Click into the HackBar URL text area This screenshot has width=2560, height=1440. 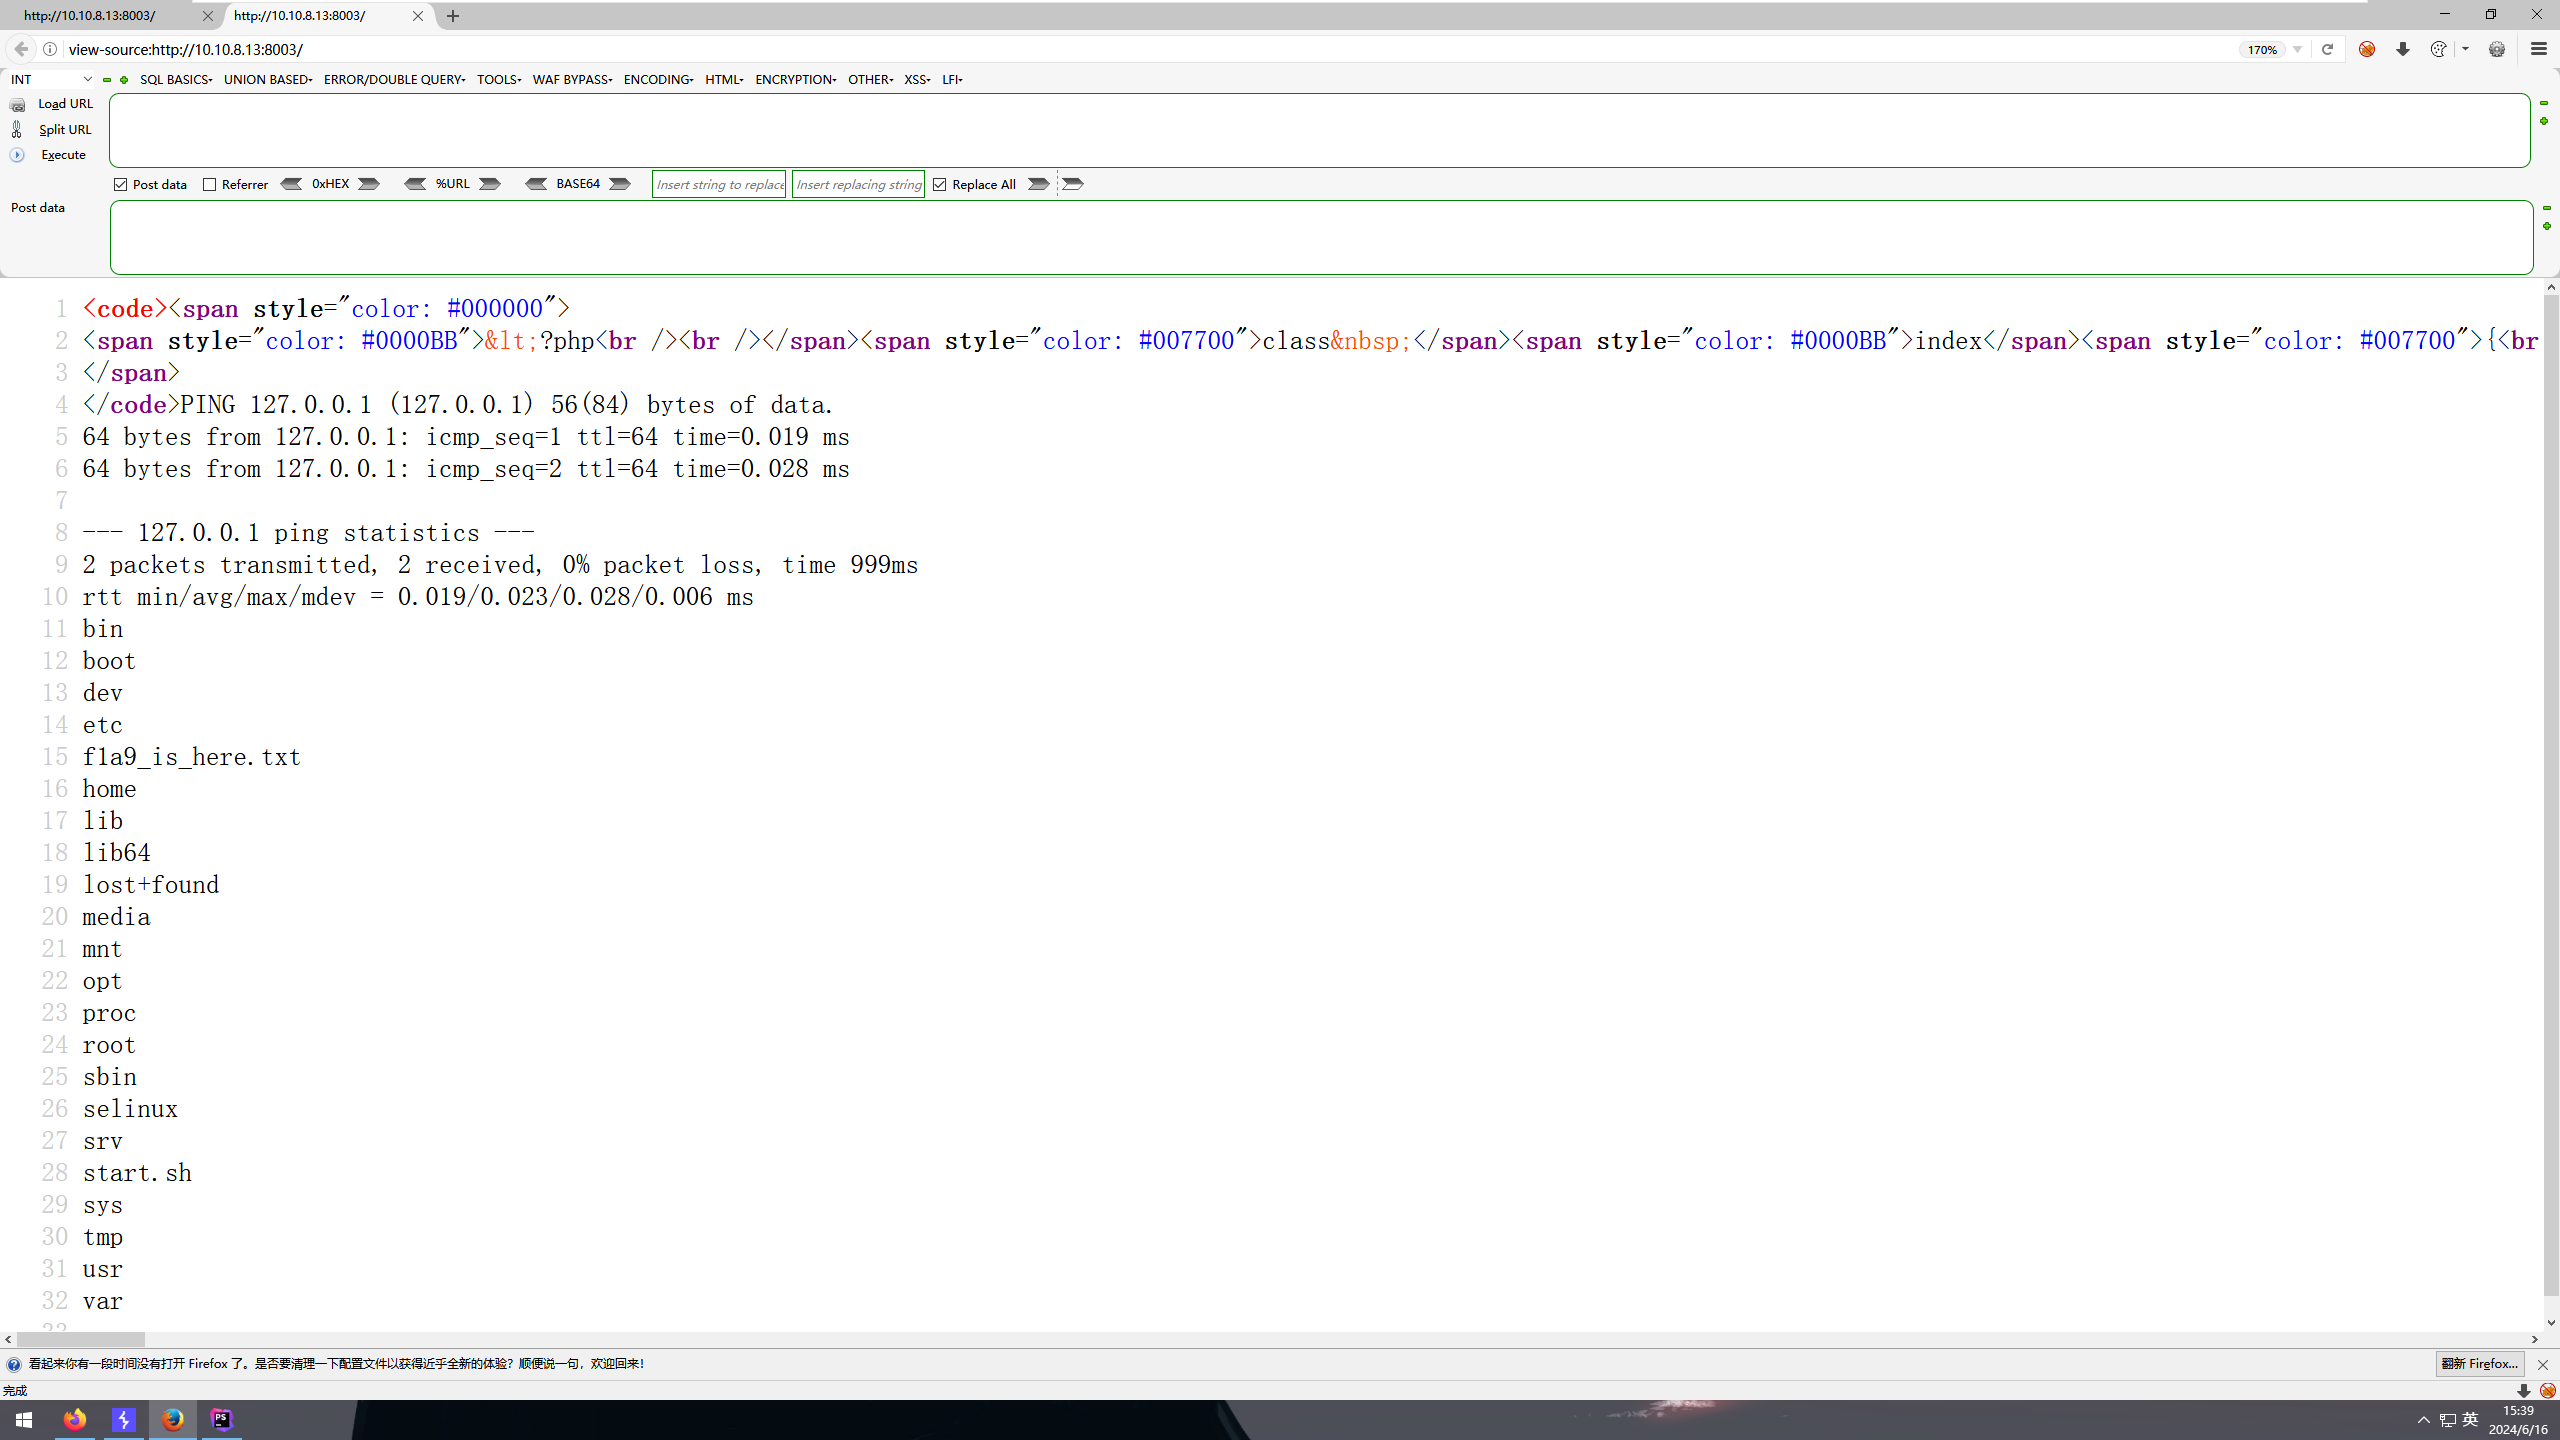pyautogui.click(x=1319, y=130)
